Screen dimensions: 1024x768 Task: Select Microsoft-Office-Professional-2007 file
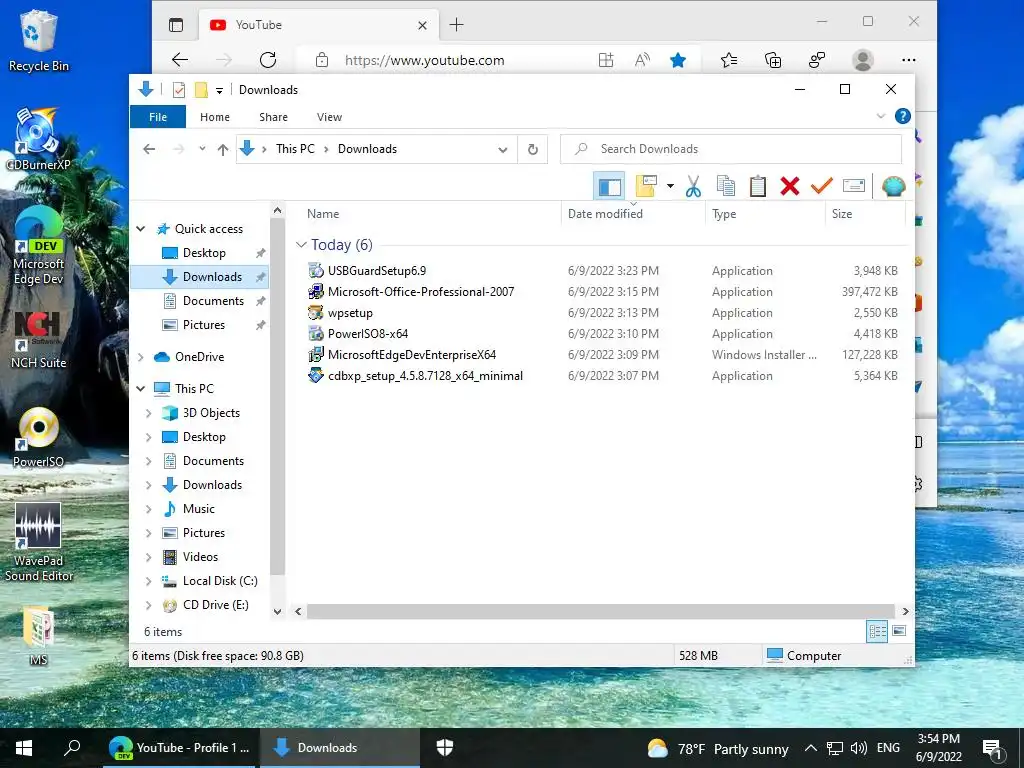(421, 292)
